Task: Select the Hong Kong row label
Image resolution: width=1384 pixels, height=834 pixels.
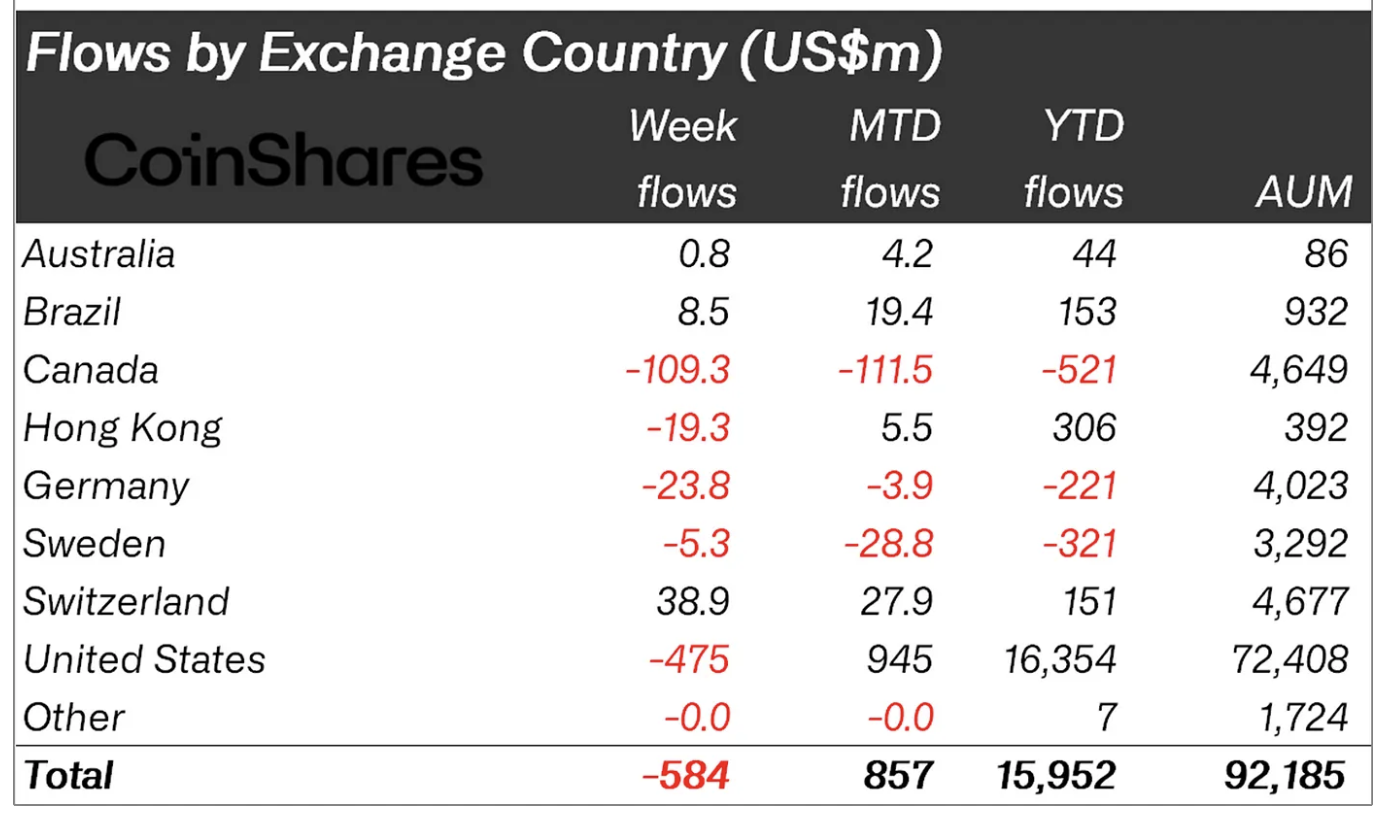Action: pos(122,428)
